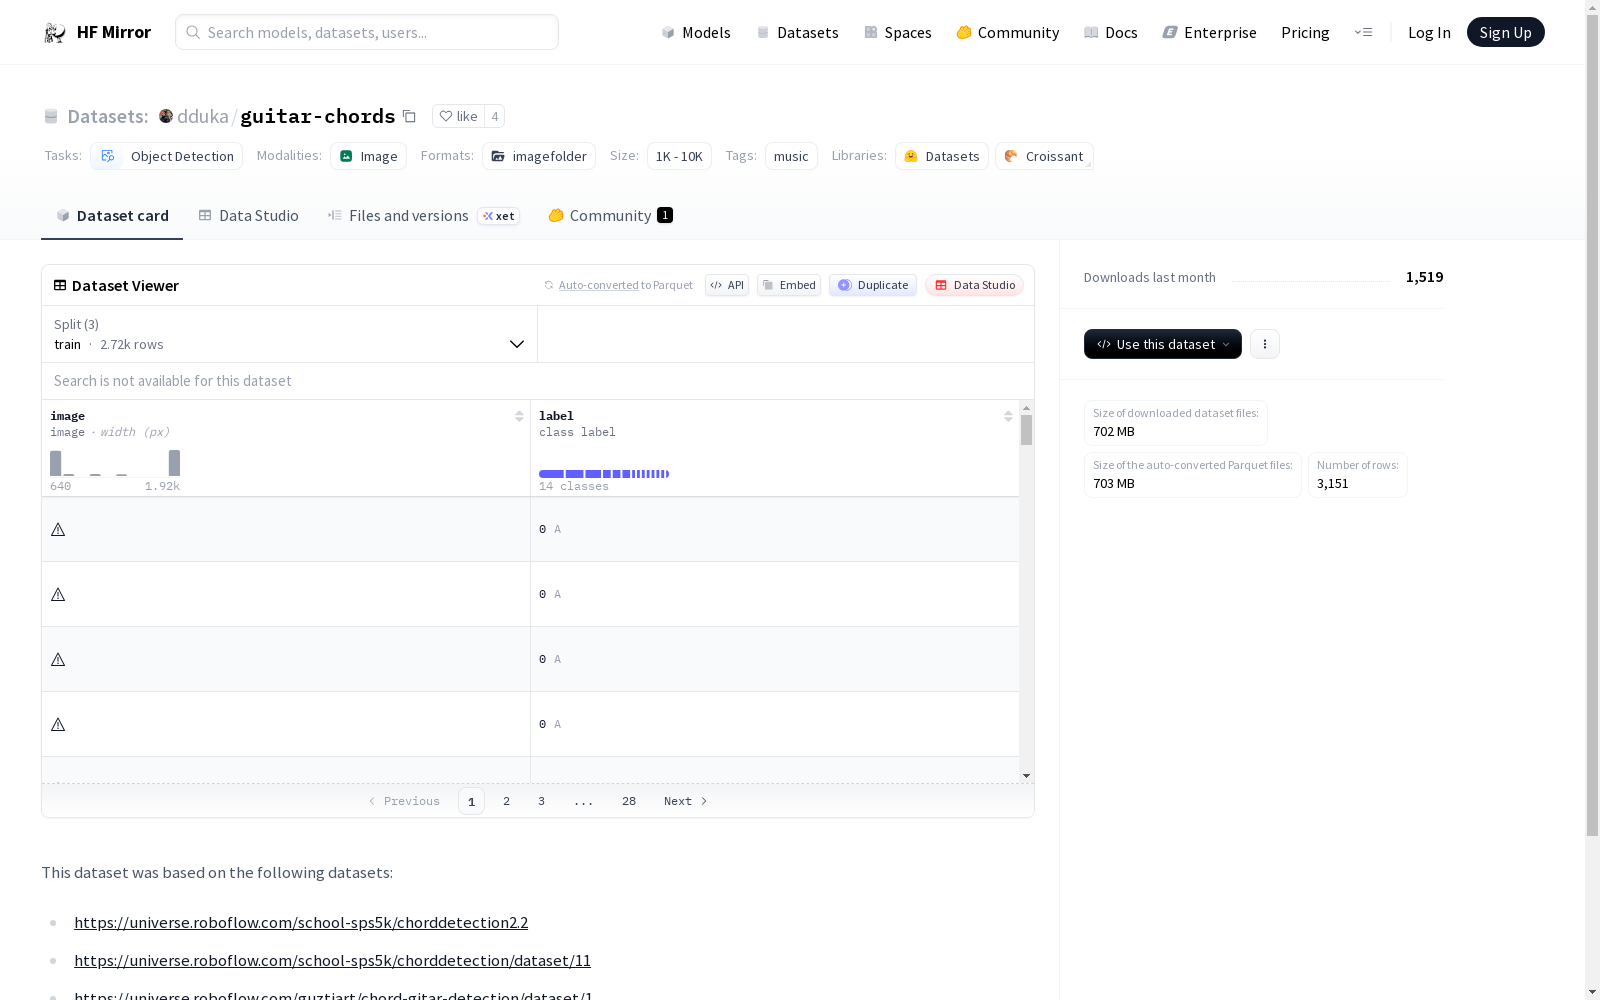
Task: Click the Sign Up button
Action: [x=1505, y=32]
